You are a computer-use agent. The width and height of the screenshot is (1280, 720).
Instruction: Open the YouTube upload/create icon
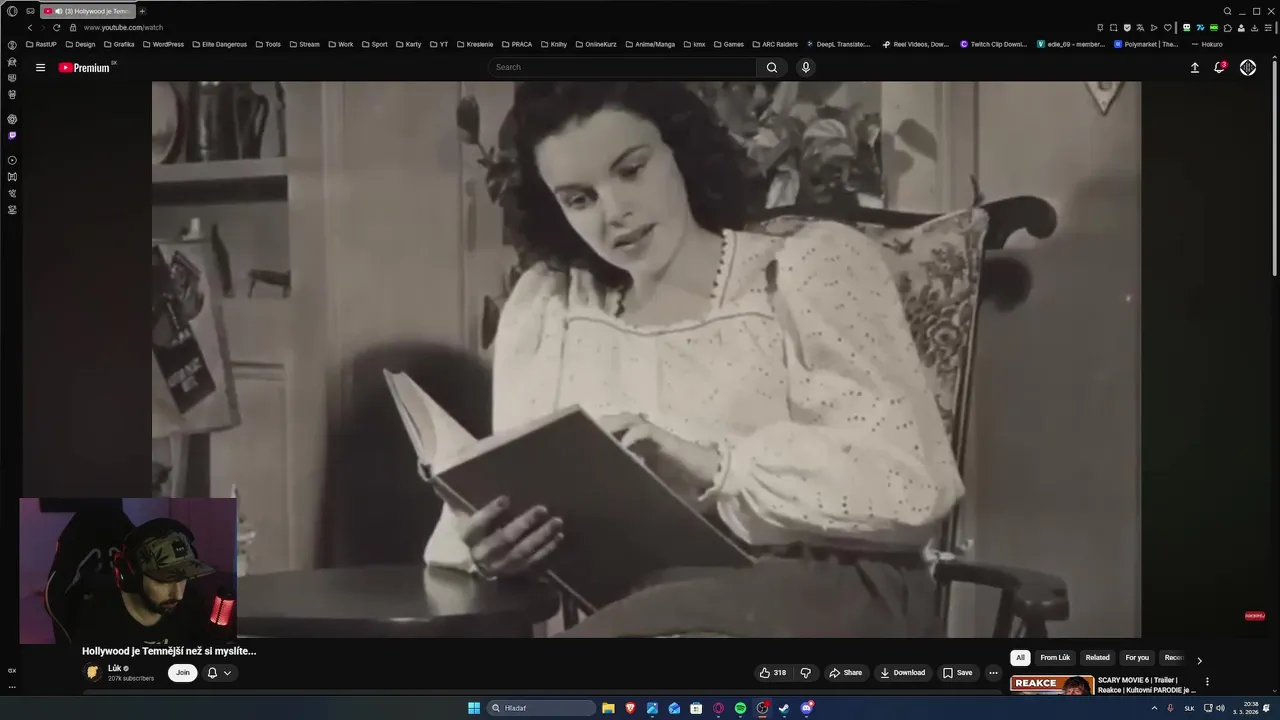click(1194, 68)
